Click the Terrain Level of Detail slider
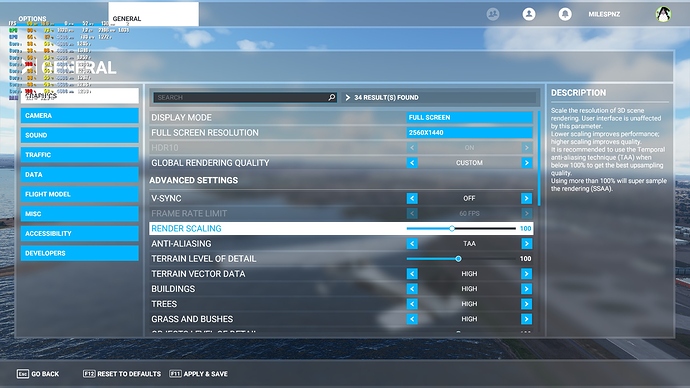 [461, 259]
